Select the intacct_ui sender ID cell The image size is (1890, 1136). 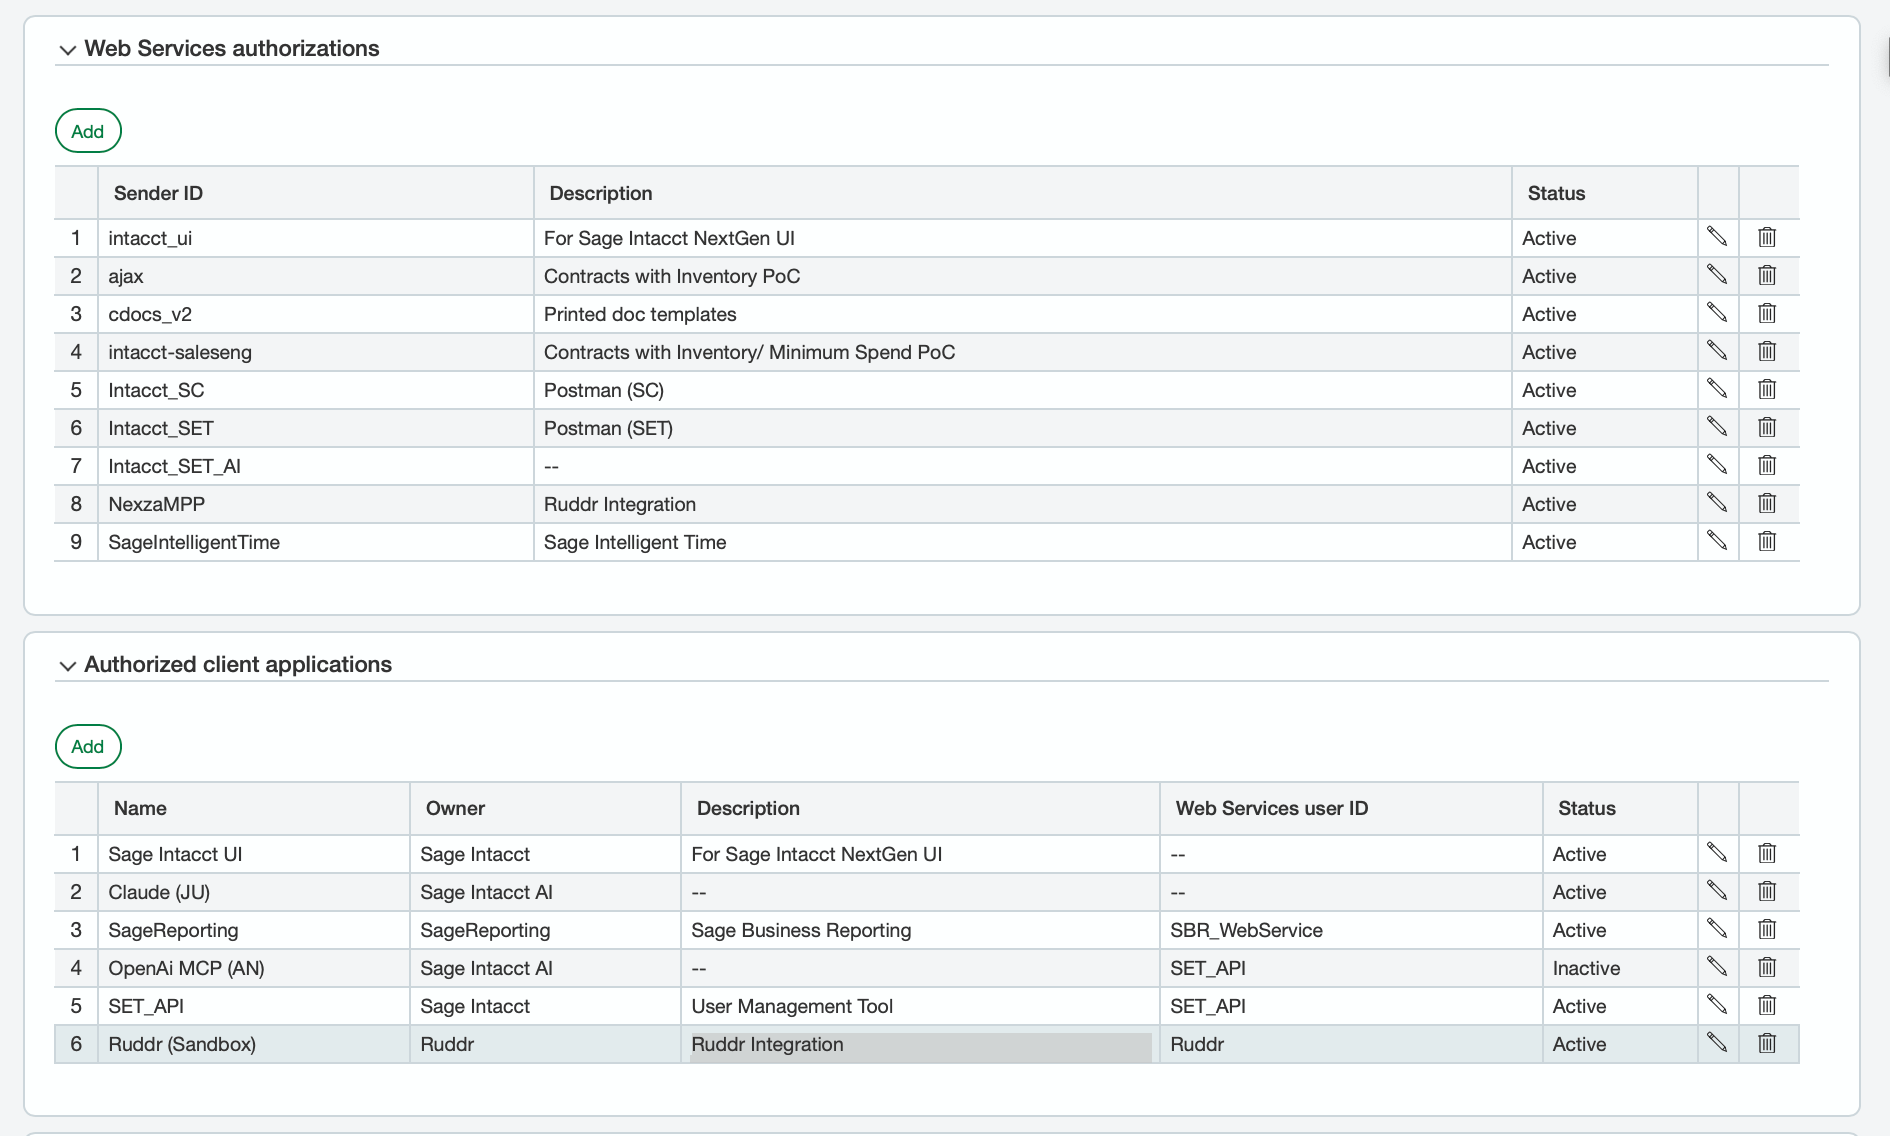coord(316,238)
